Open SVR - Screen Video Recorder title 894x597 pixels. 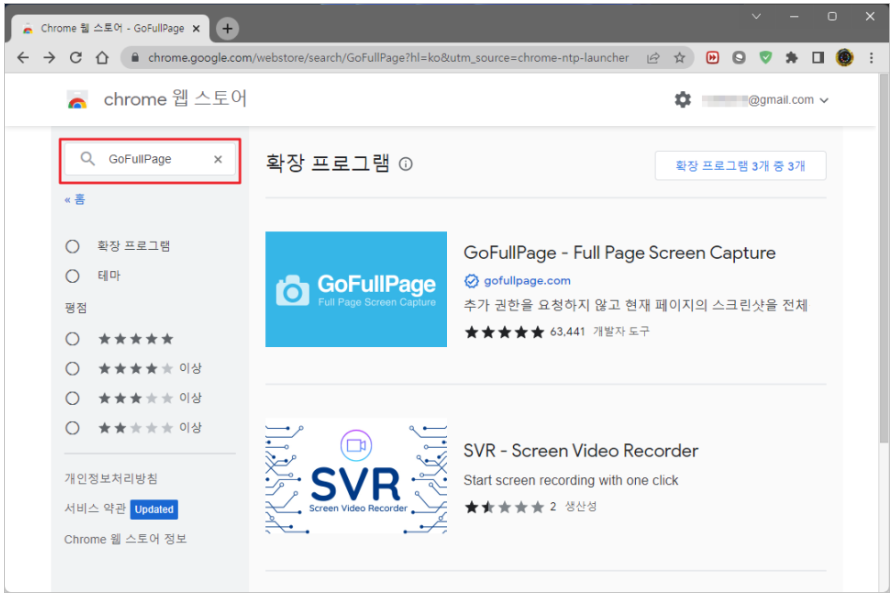click(580, 451)
